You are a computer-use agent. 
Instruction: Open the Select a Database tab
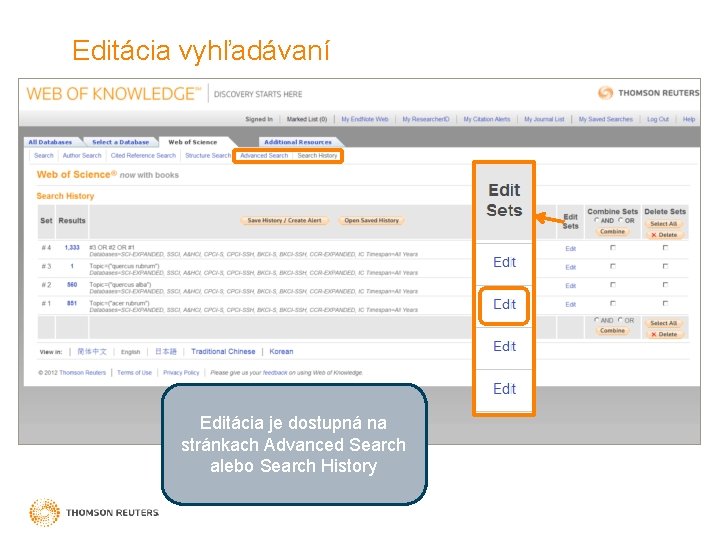[x=120, y=142]
